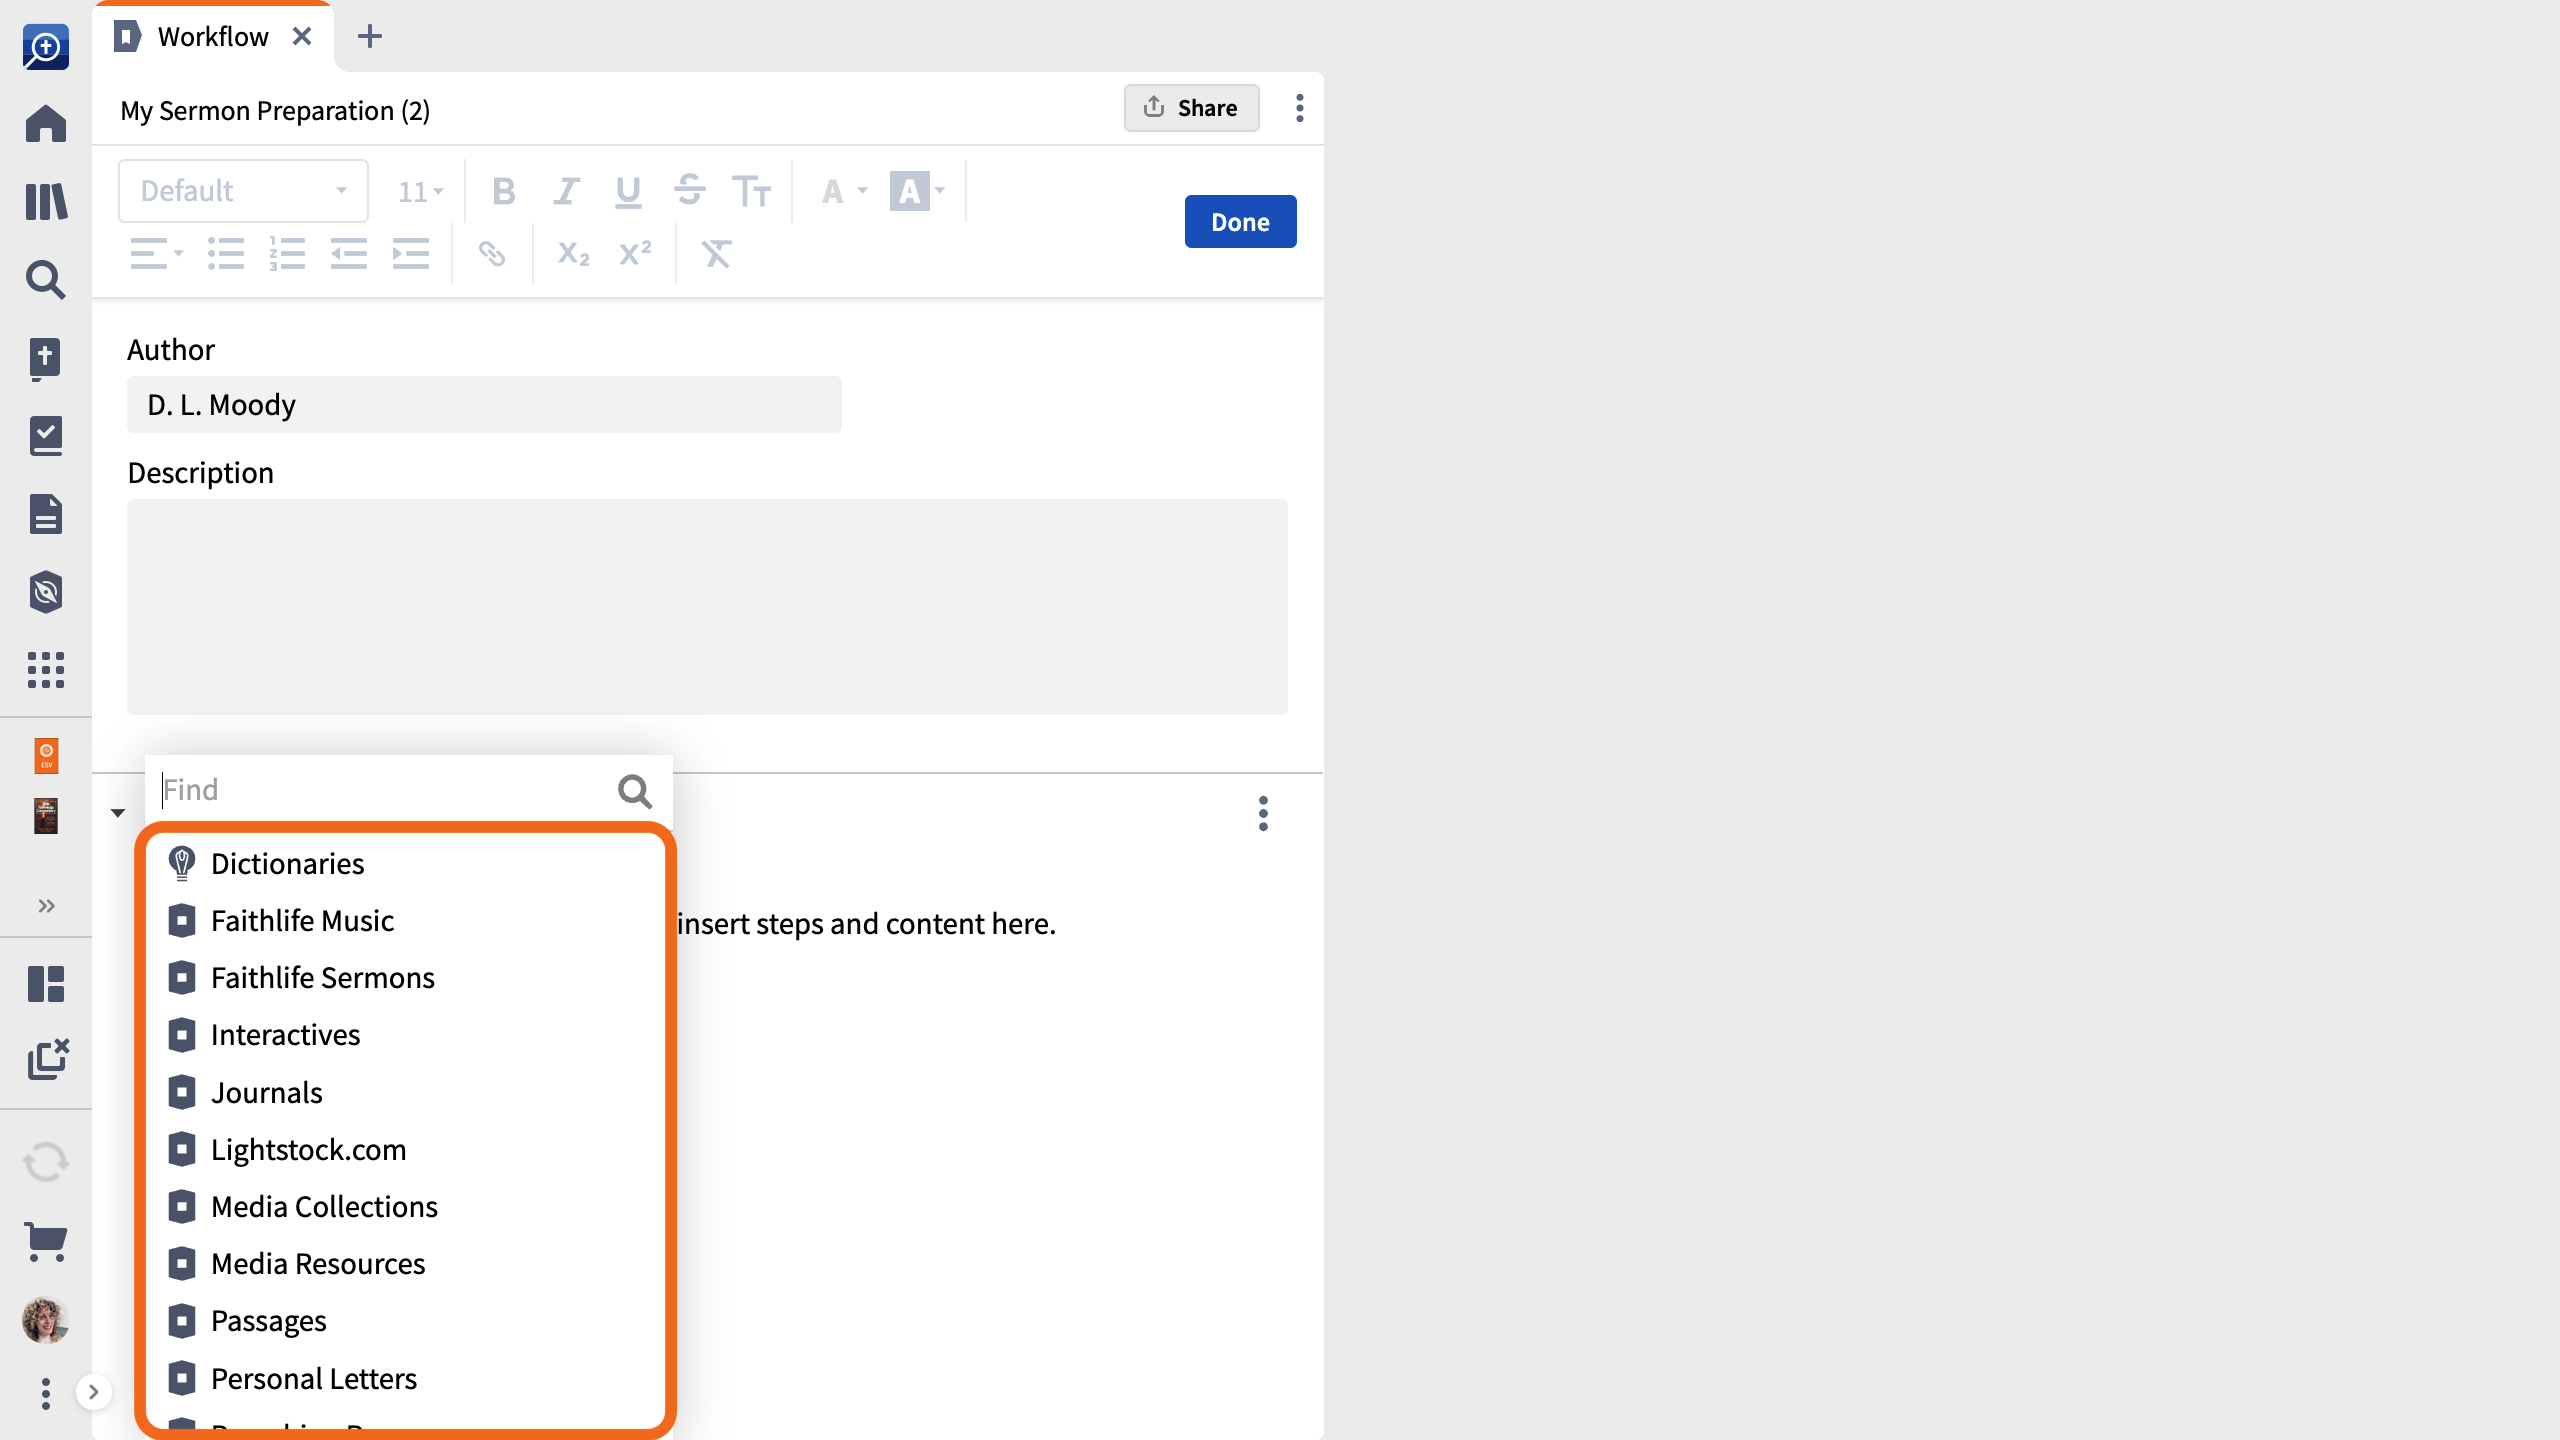Choose Media Resources from the list

405,1264
